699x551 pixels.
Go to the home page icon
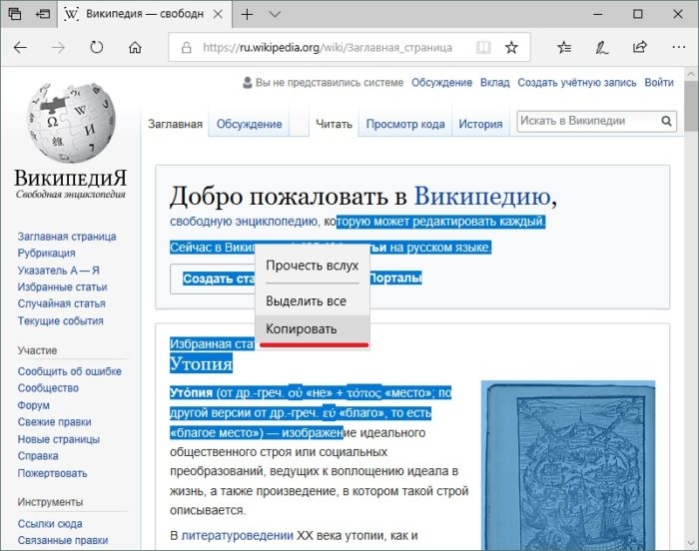click(135, 47)
